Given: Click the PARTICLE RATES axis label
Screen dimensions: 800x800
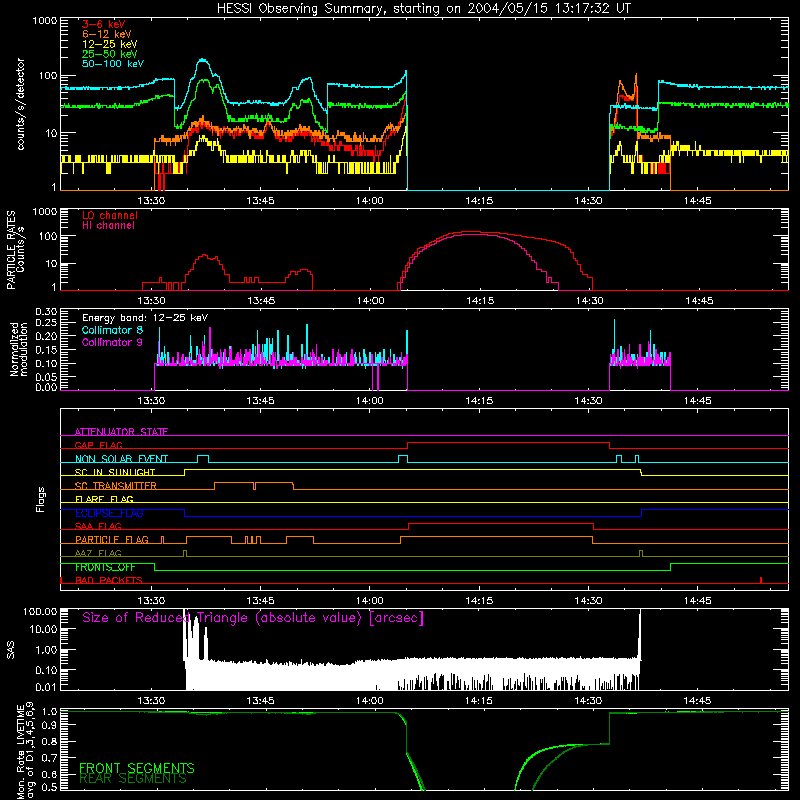Looking at the screenshot, I should coord(11,250).
